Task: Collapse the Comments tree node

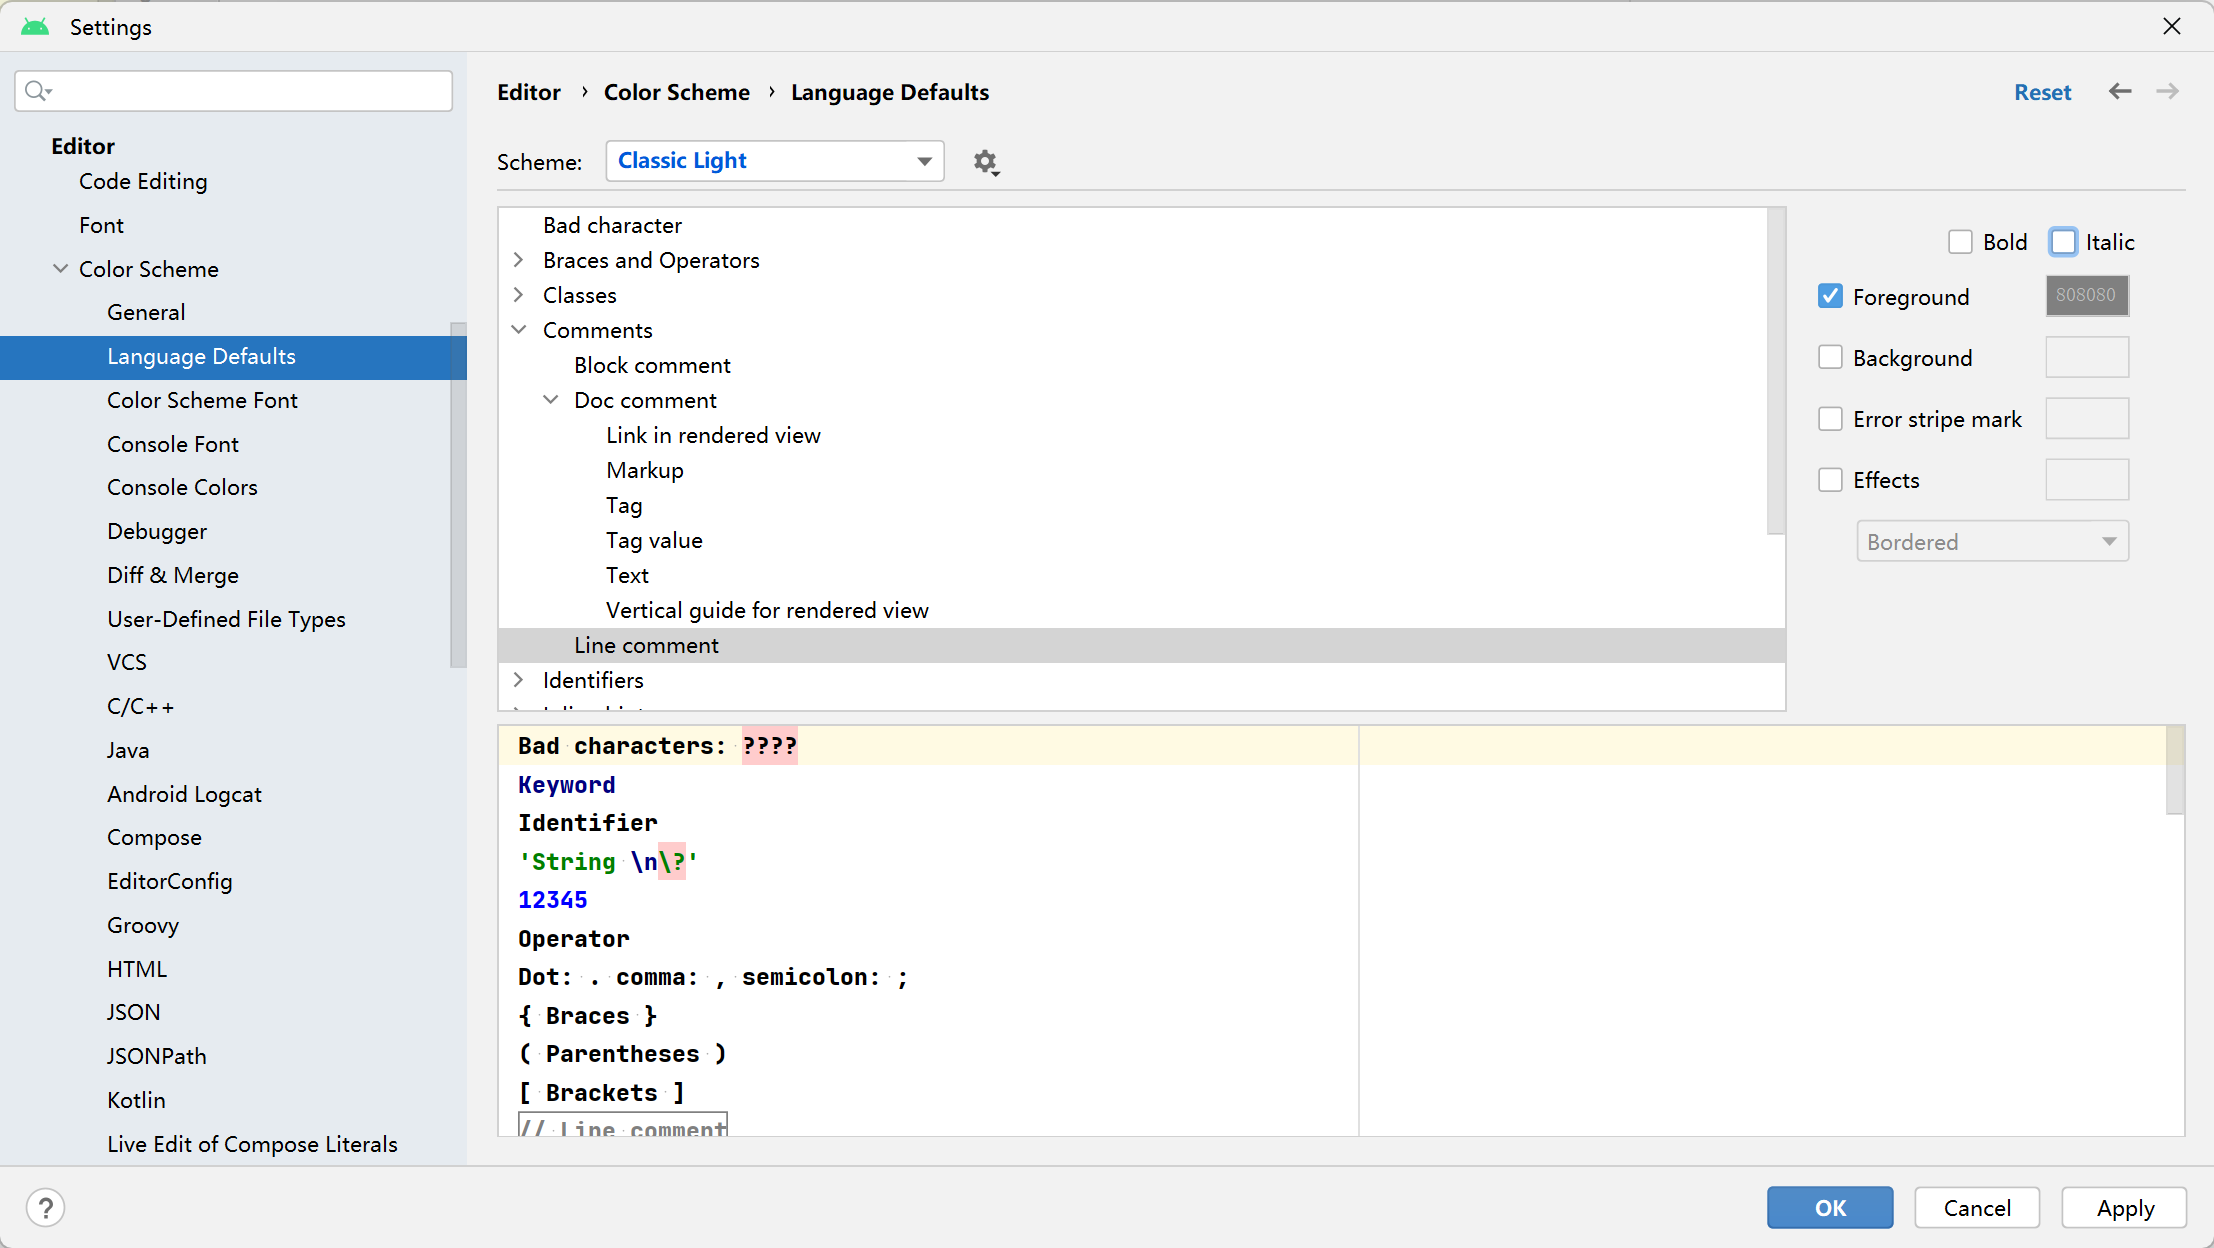Action: click(518, 330)
